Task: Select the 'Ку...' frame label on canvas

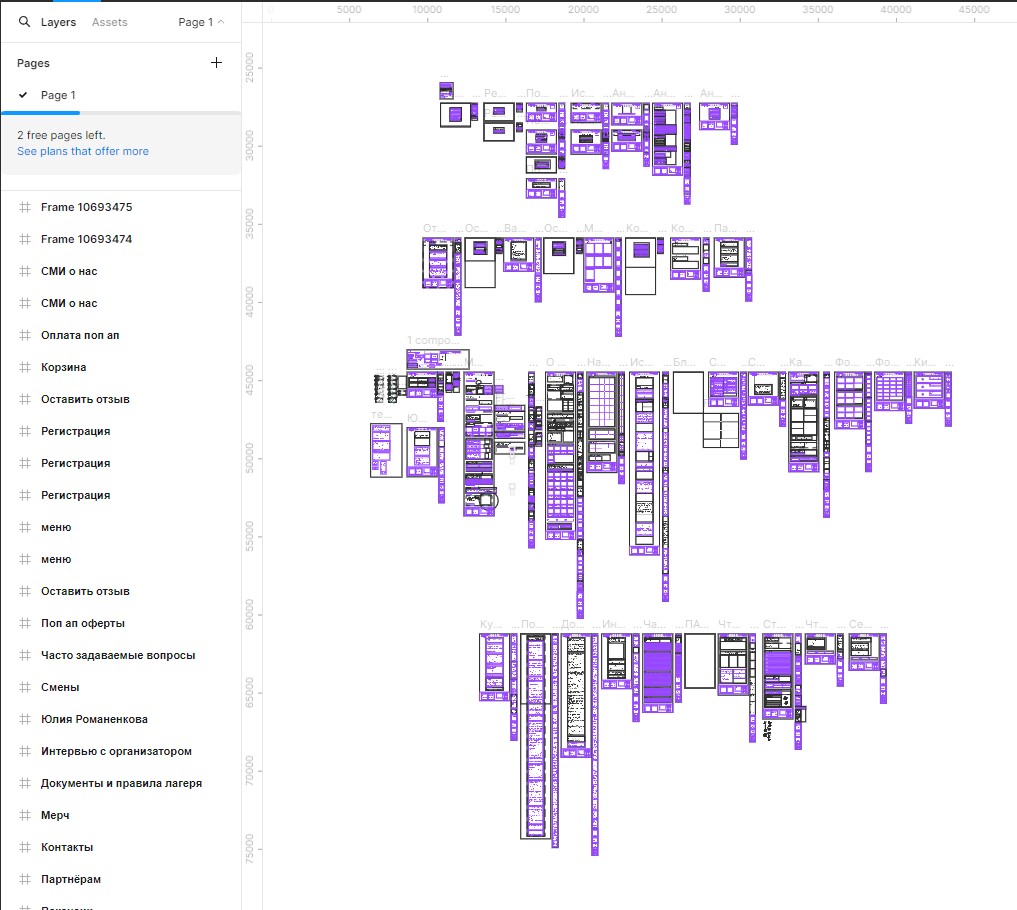Action: [490, 624]
